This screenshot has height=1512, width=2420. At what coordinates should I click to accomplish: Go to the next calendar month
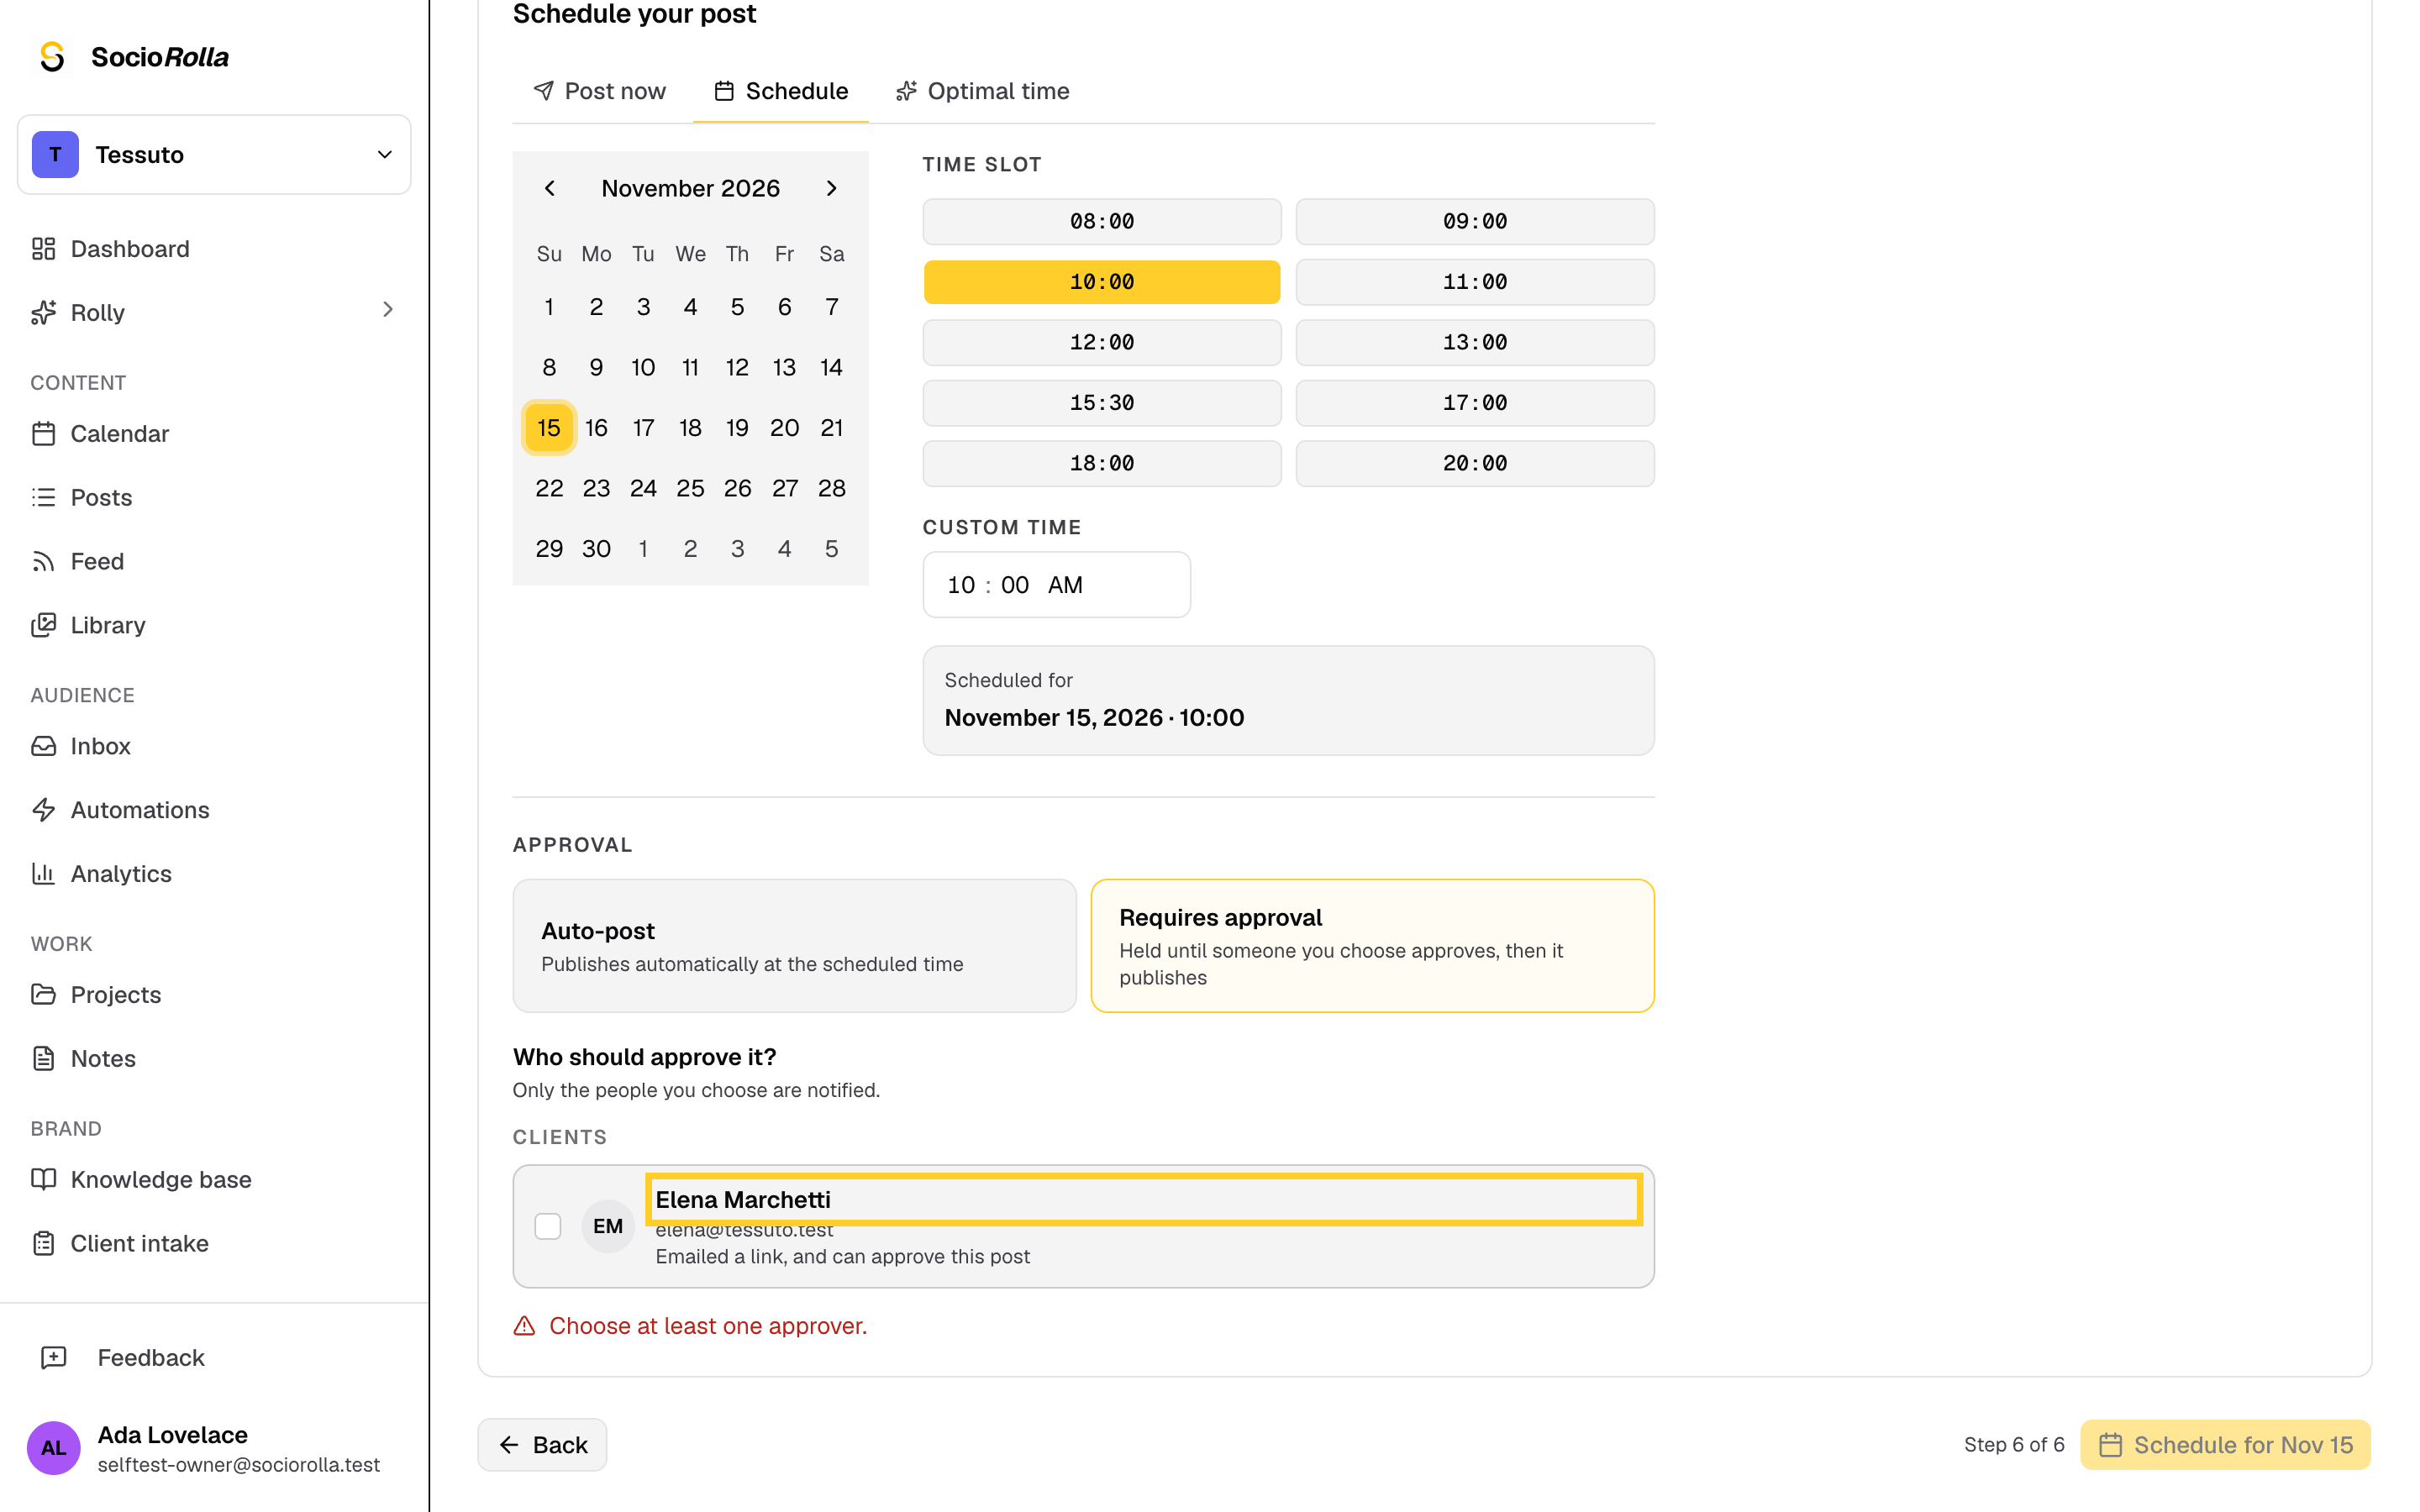click(831, 188)
